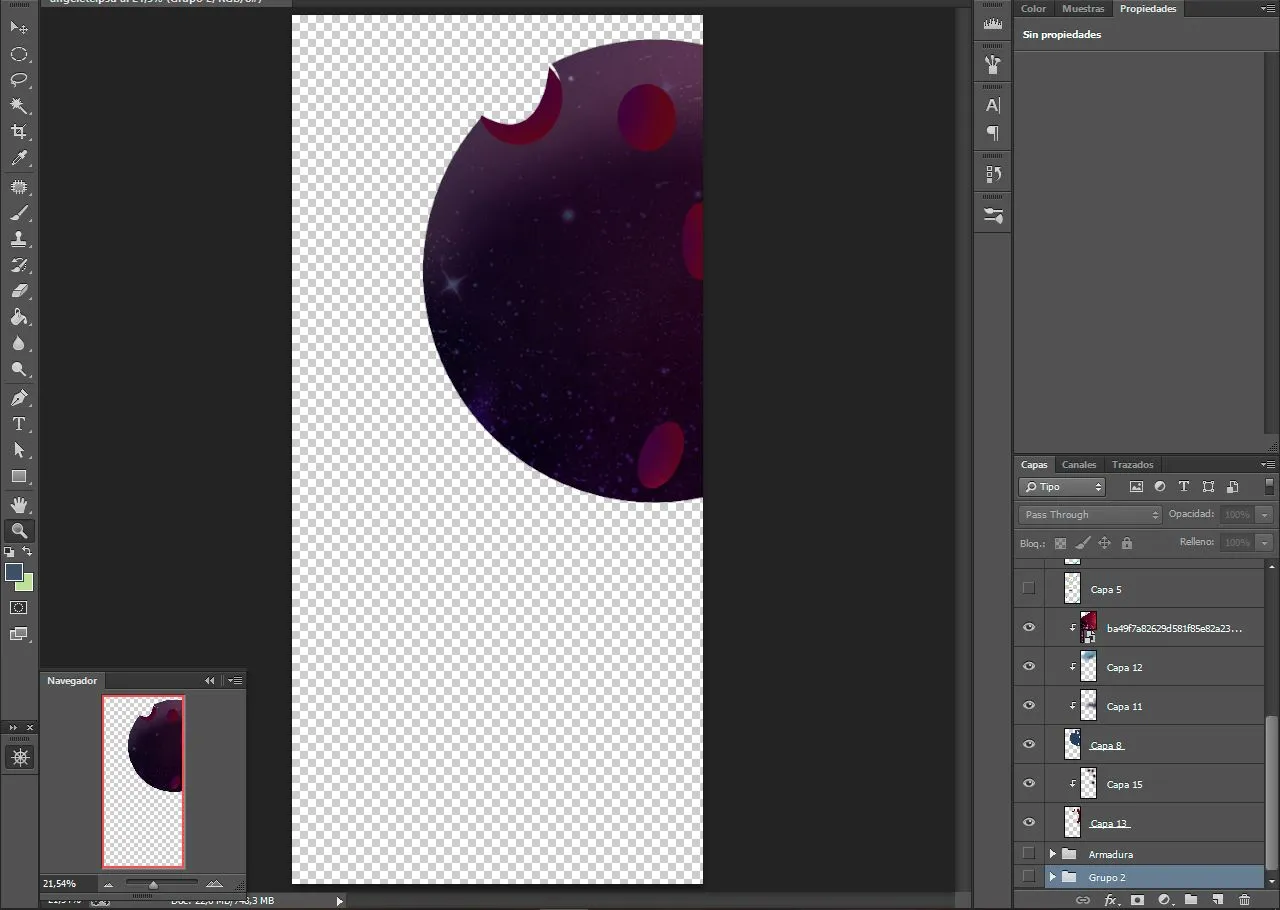Select the Rectangle shape tool
Viewport: 1280px width, 910px height.
click(19, 476)
